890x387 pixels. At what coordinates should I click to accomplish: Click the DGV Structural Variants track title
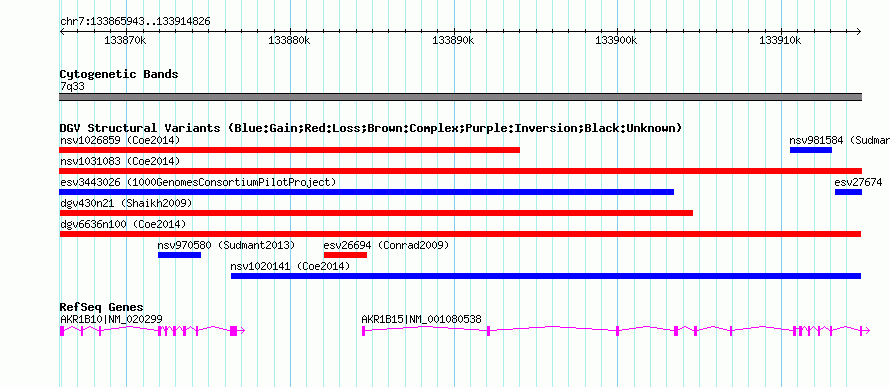[x=370, y=128]
